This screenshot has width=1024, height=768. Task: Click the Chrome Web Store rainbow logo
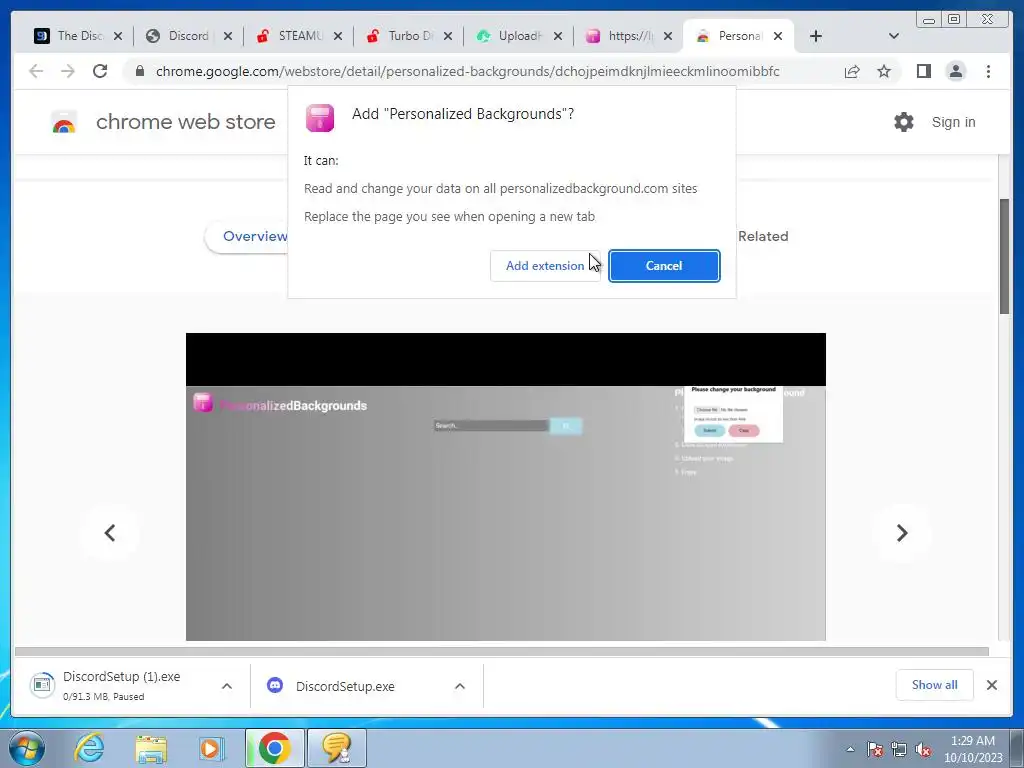[64, 122]
